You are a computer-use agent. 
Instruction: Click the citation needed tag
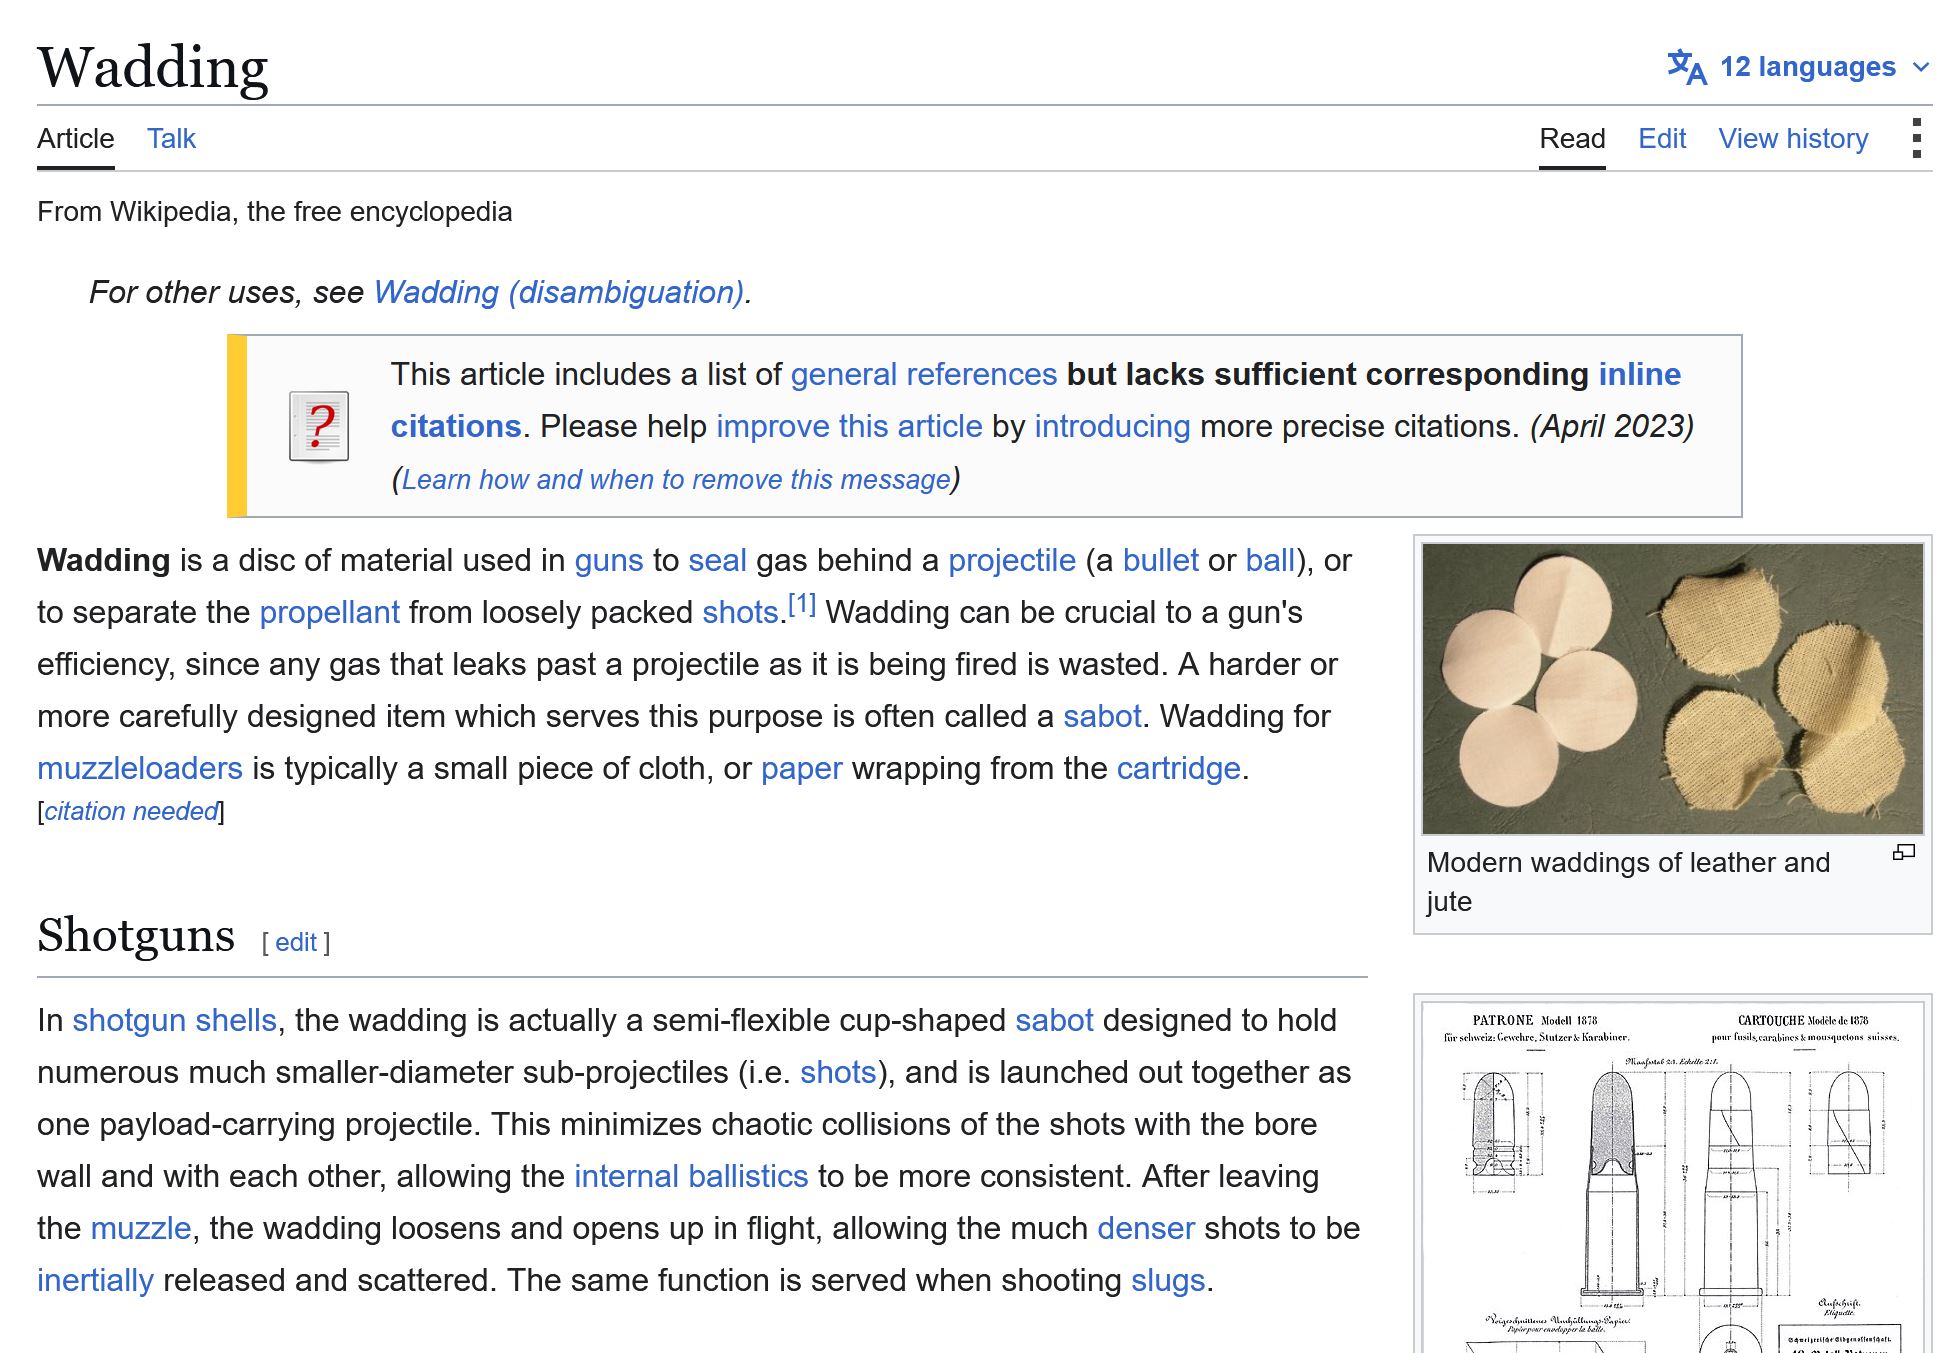131,811
